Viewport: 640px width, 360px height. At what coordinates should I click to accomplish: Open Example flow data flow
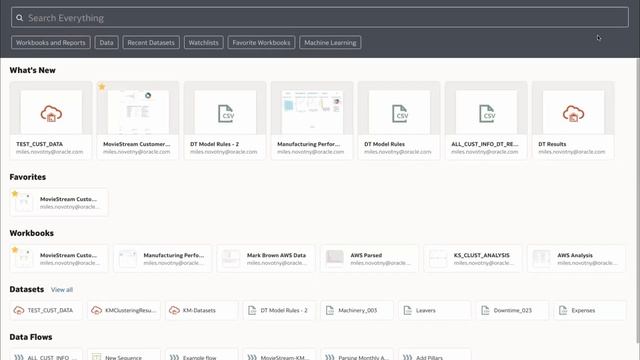pos(202,354)
